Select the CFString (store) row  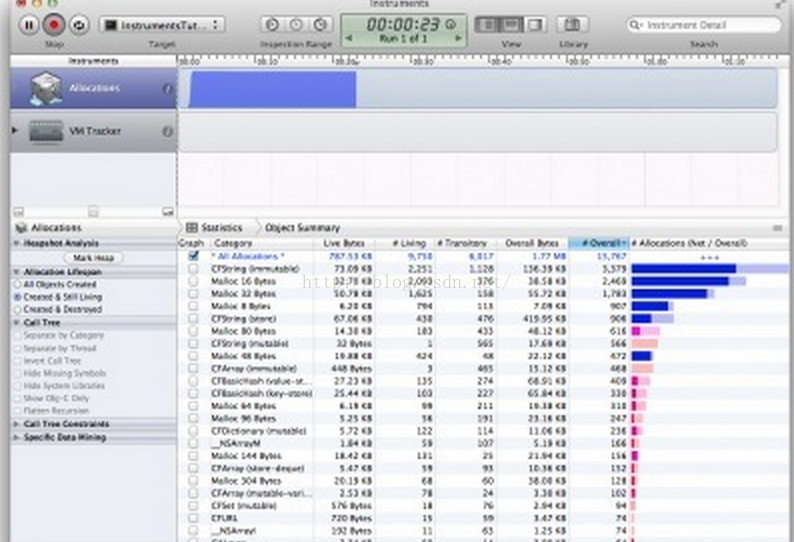483,319
